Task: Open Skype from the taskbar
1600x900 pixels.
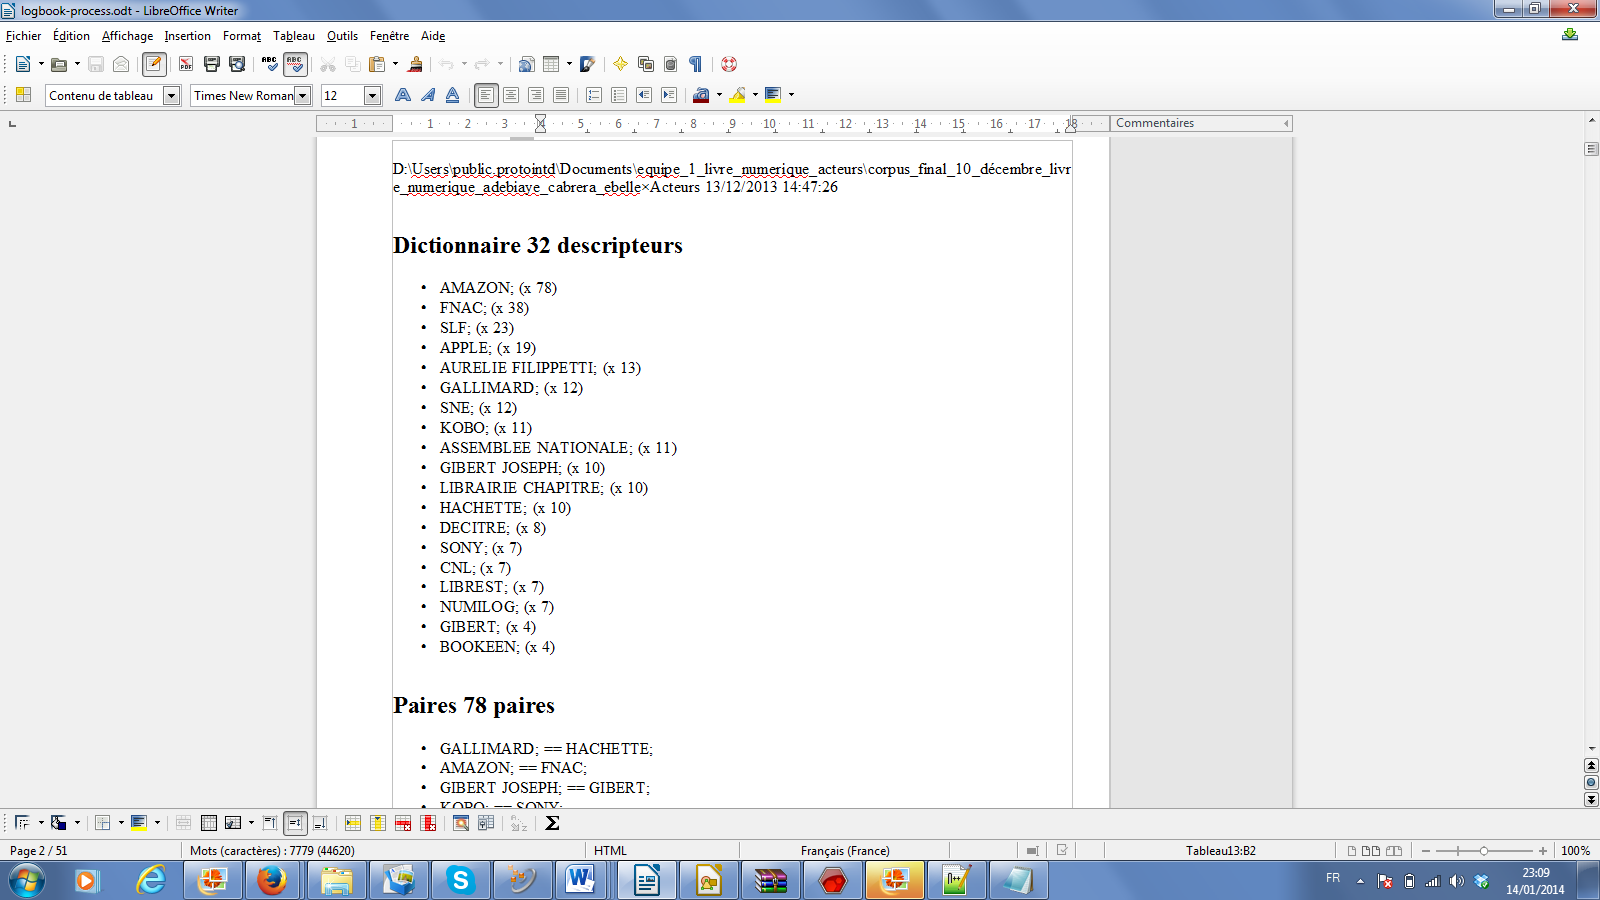Action: pos(460,881)
